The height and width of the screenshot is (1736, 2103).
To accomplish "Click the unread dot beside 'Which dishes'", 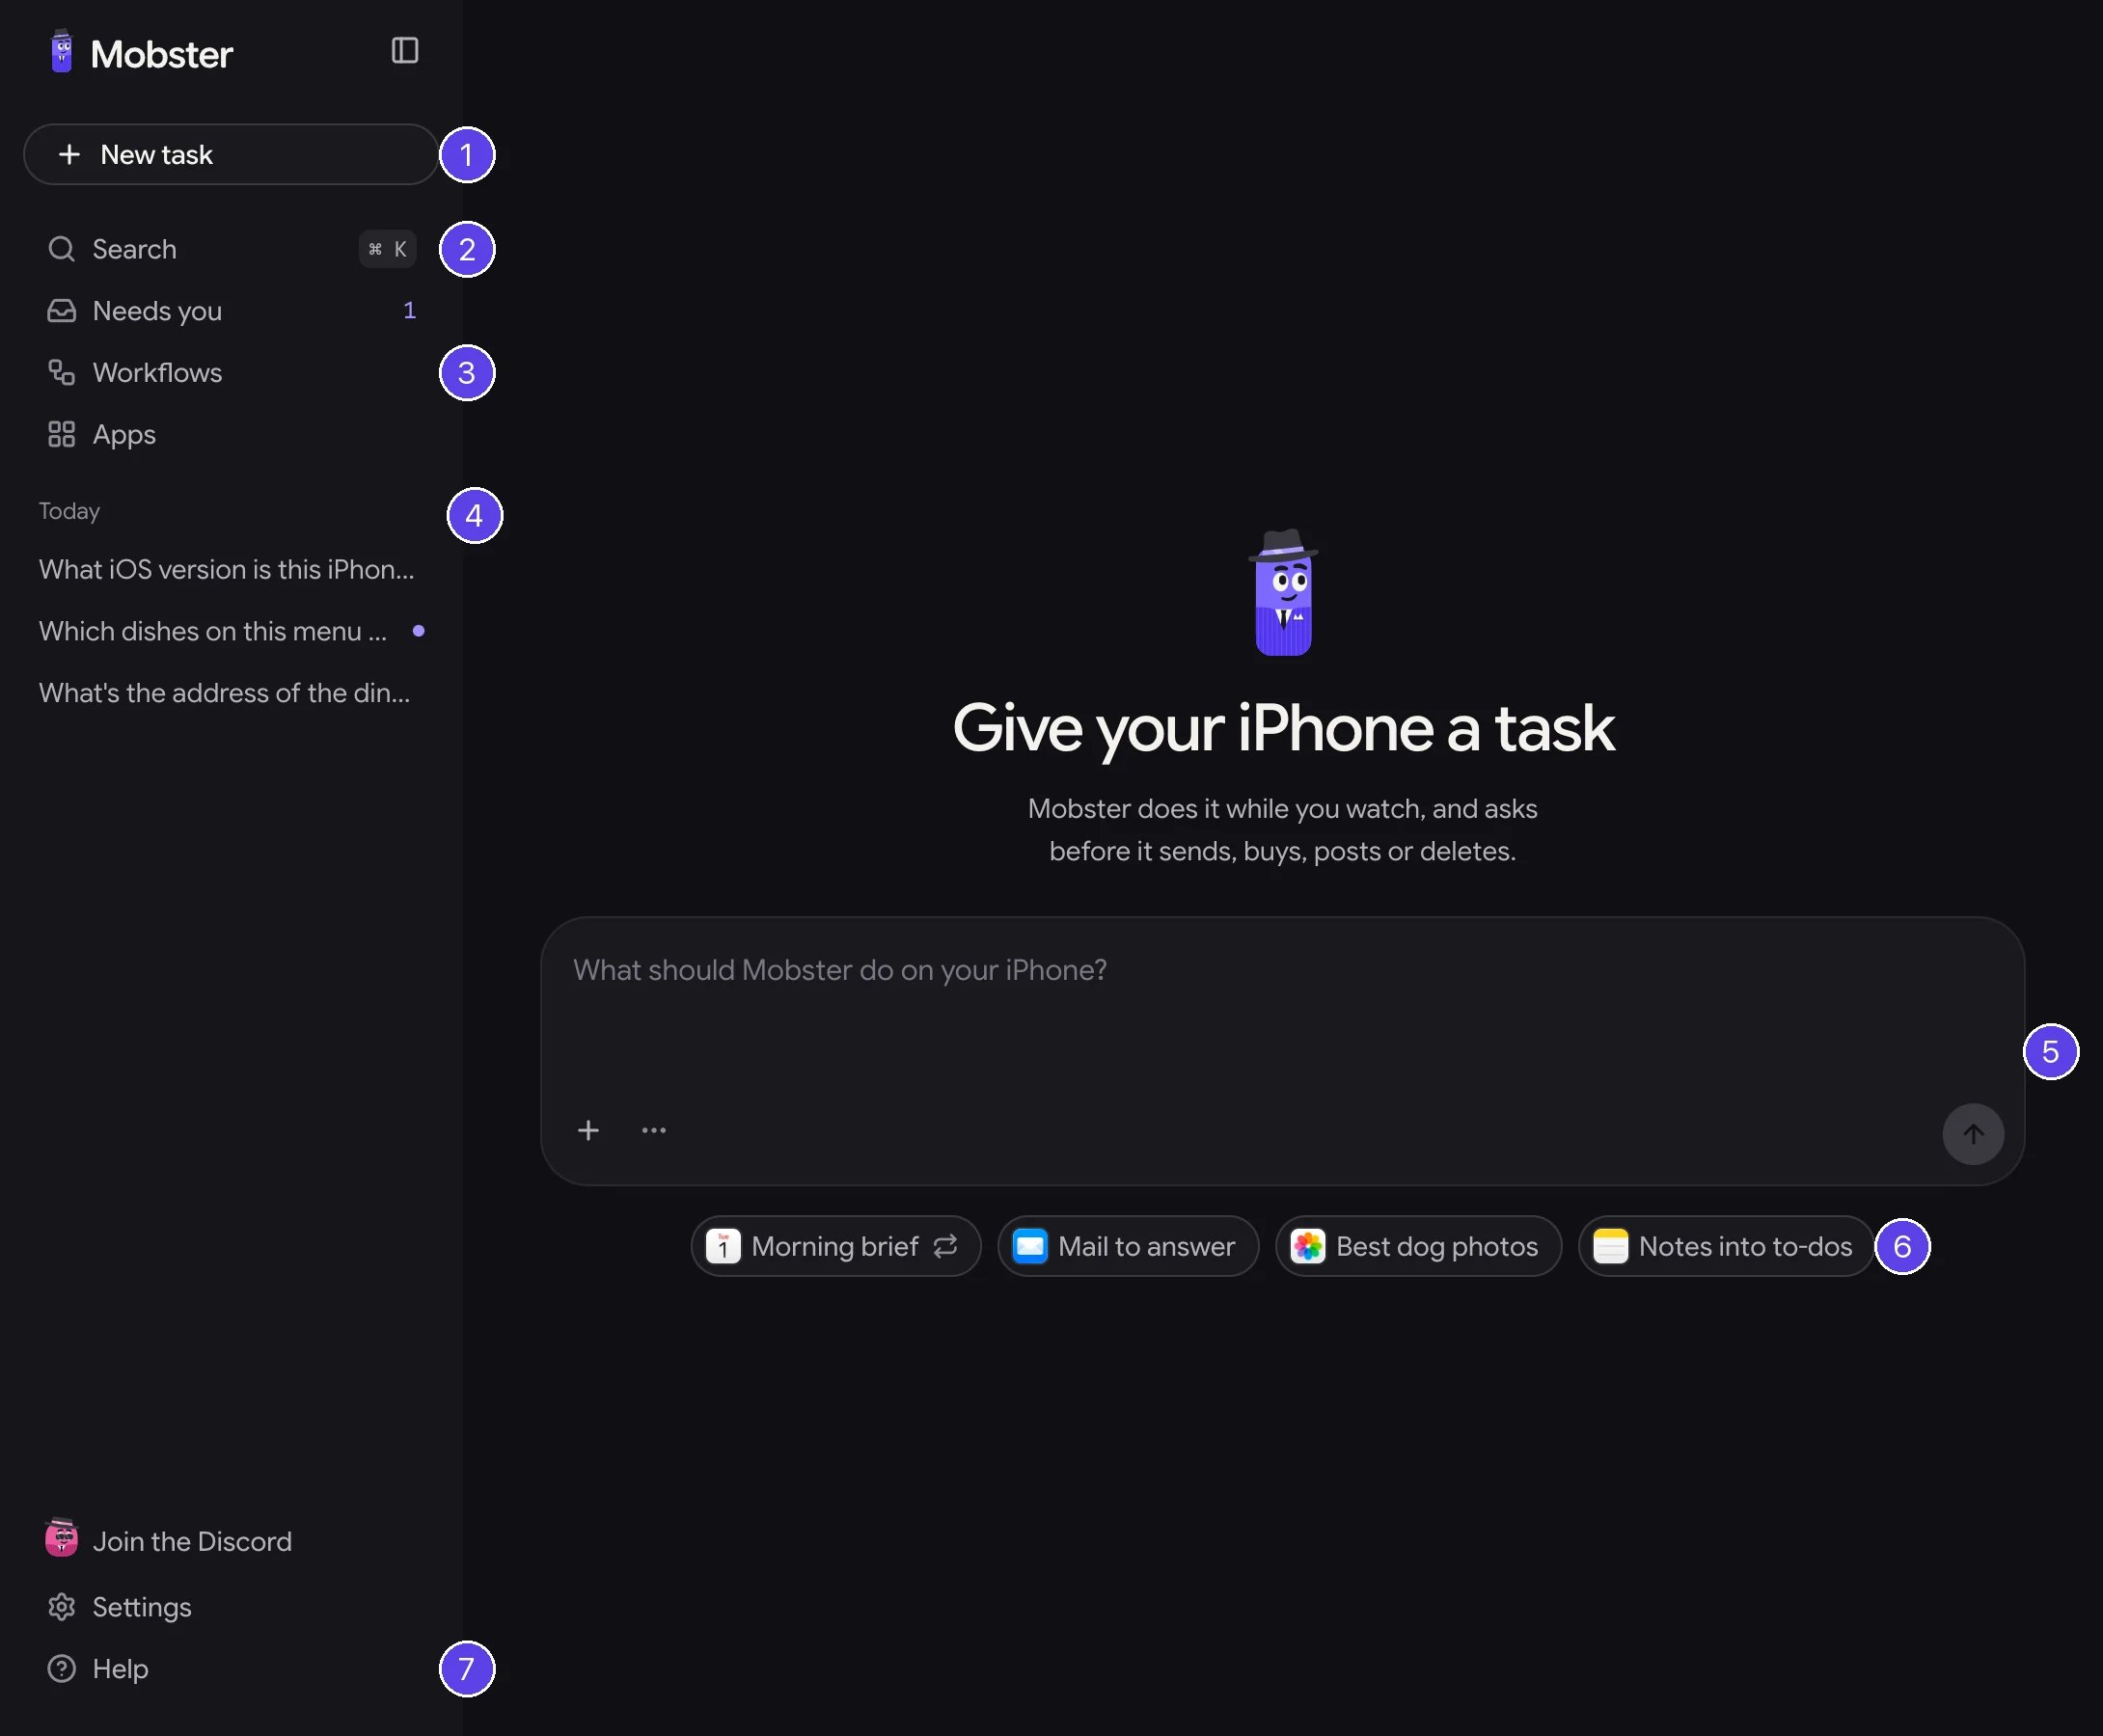I will tap(418, 631).
